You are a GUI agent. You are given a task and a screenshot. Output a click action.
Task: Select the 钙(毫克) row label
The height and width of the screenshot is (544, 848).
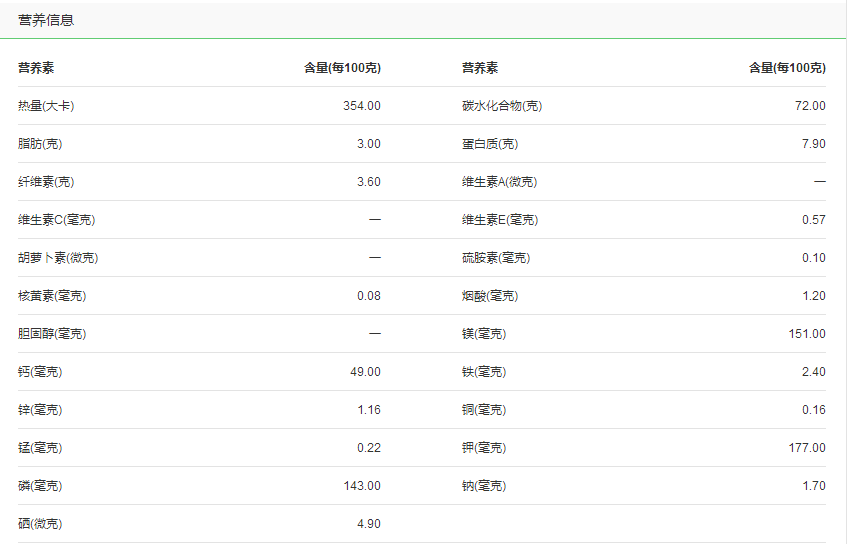[x=40, y=372]
